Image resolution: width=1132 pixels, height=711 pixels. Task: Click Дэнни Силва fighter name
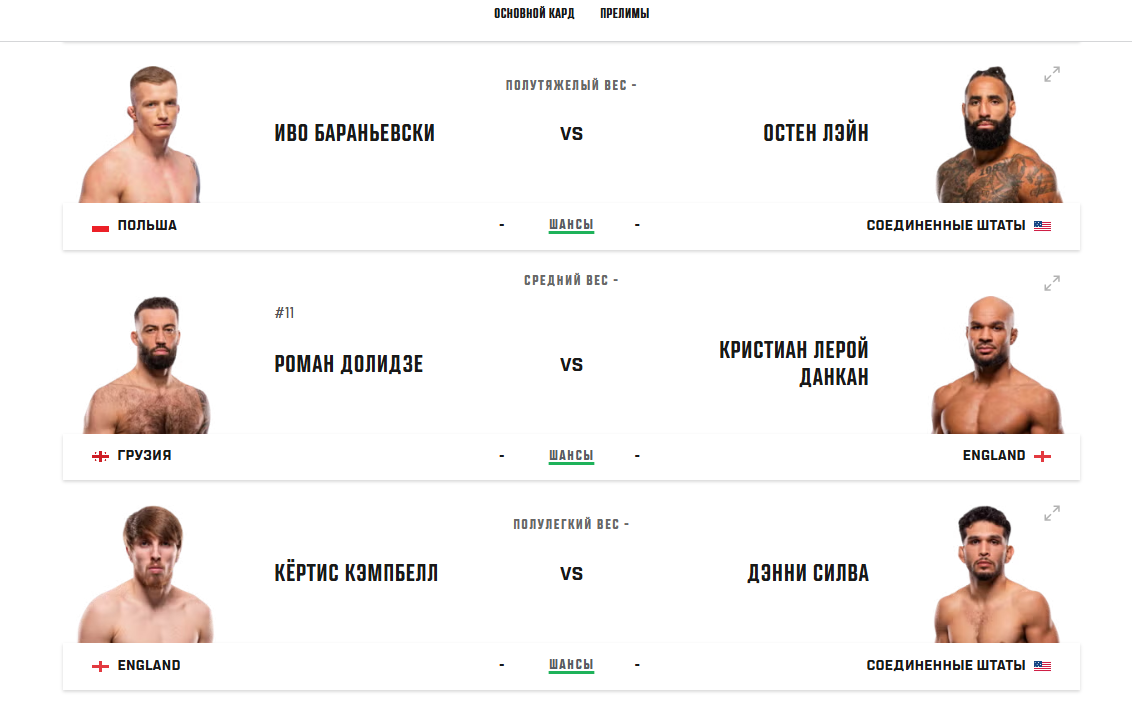pyautogui.click(x=808, y=573)
